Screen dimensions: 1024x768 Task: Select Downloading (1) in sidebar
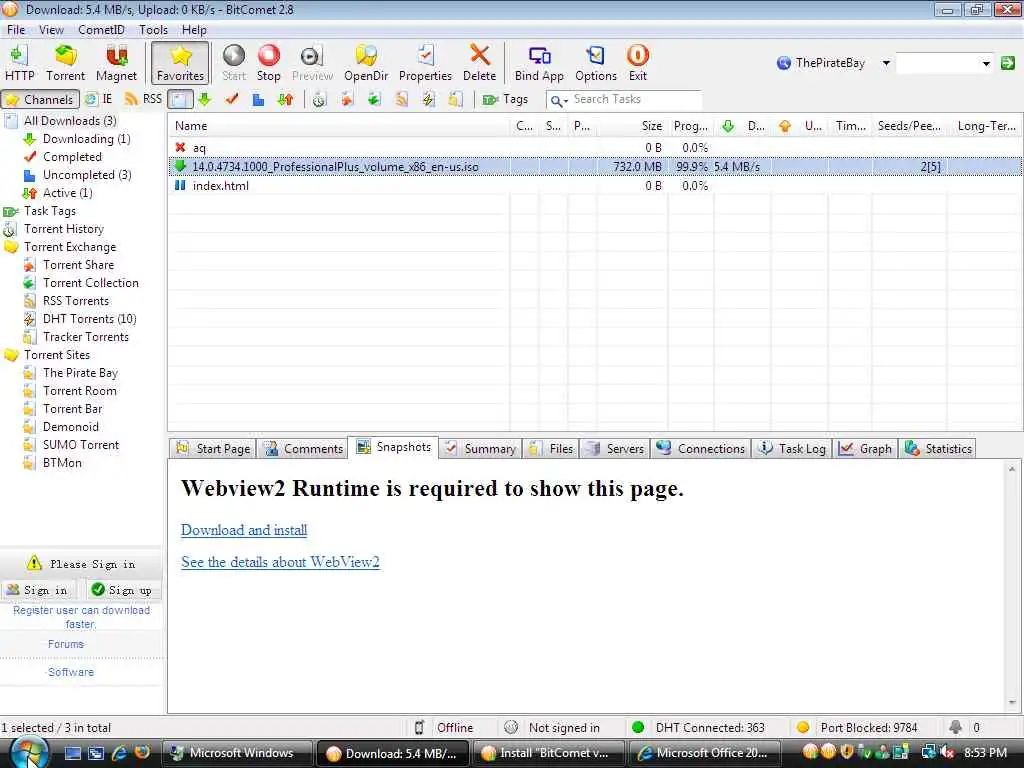[86, 138]
